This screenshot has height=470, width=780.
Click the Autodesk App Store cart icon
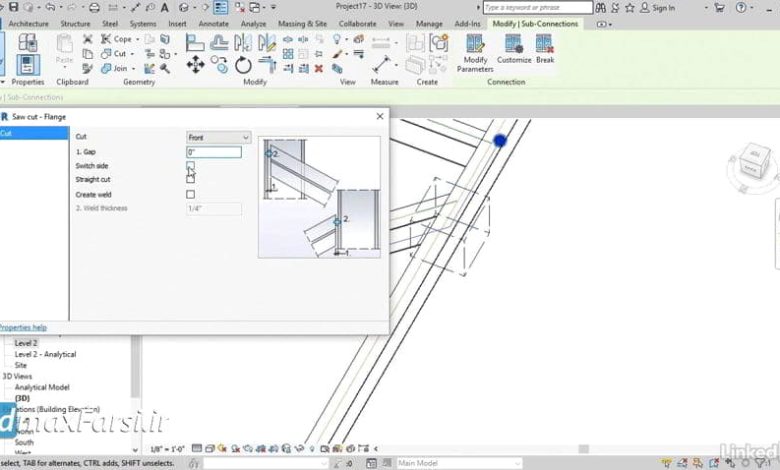719,7
